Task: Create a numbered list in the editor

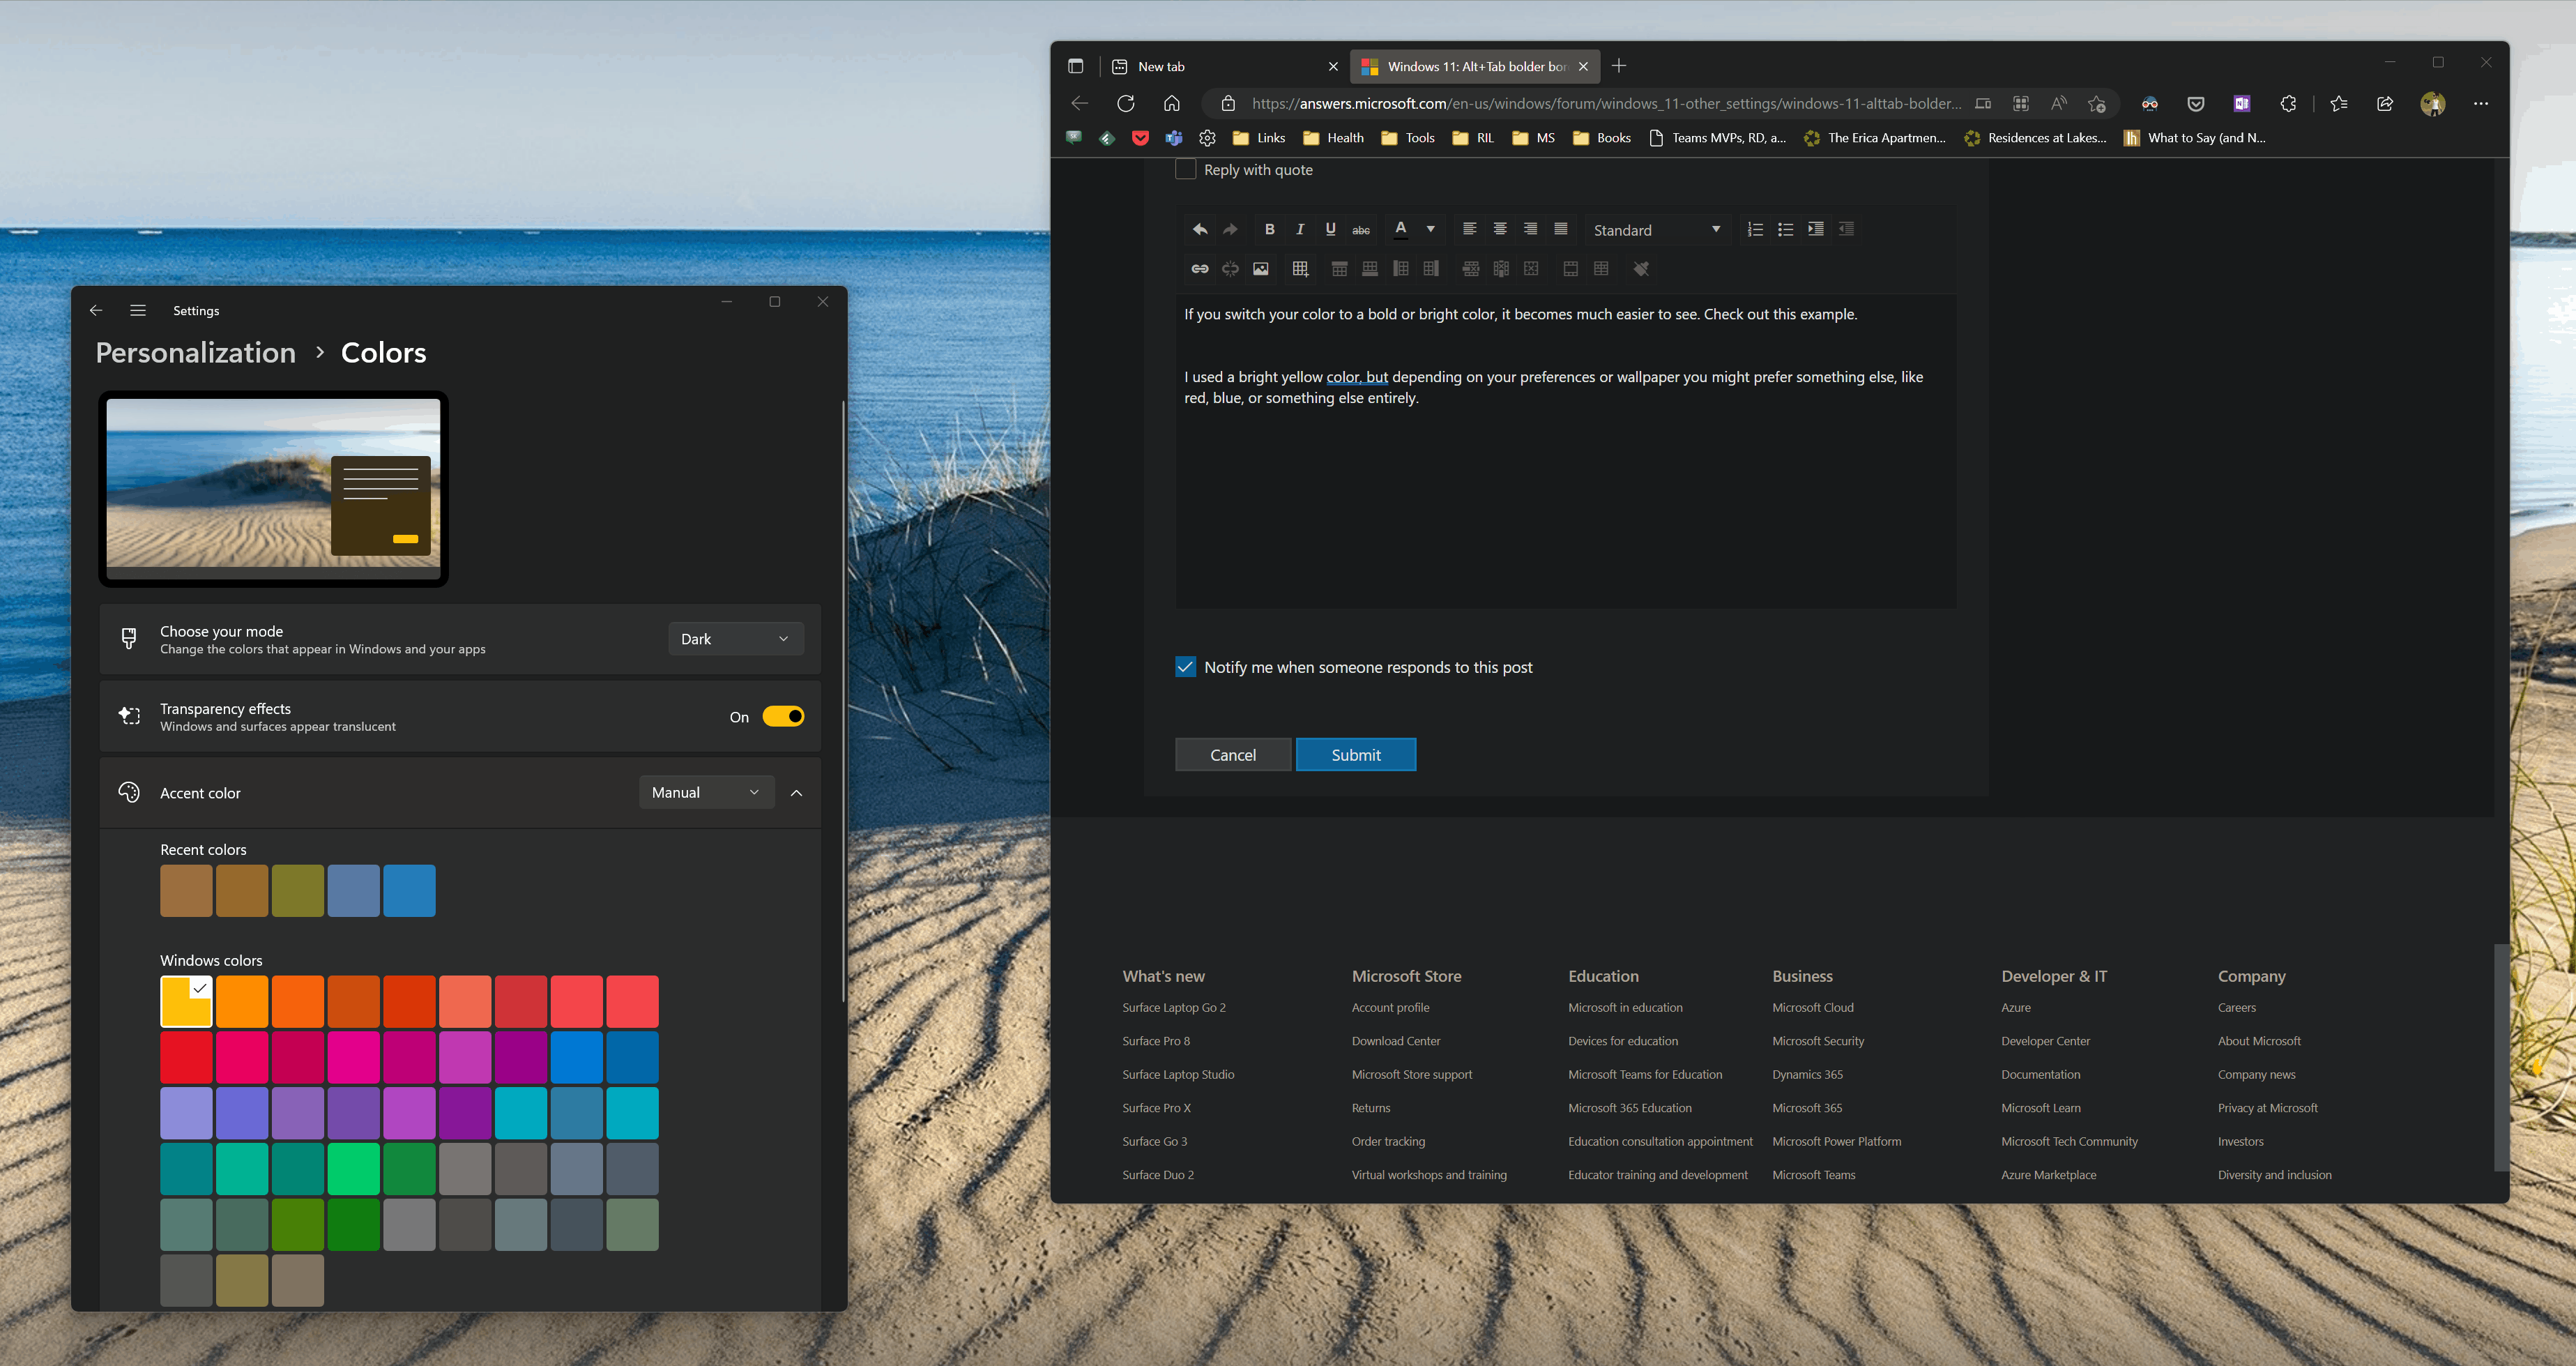Action: pos(1755,229)
